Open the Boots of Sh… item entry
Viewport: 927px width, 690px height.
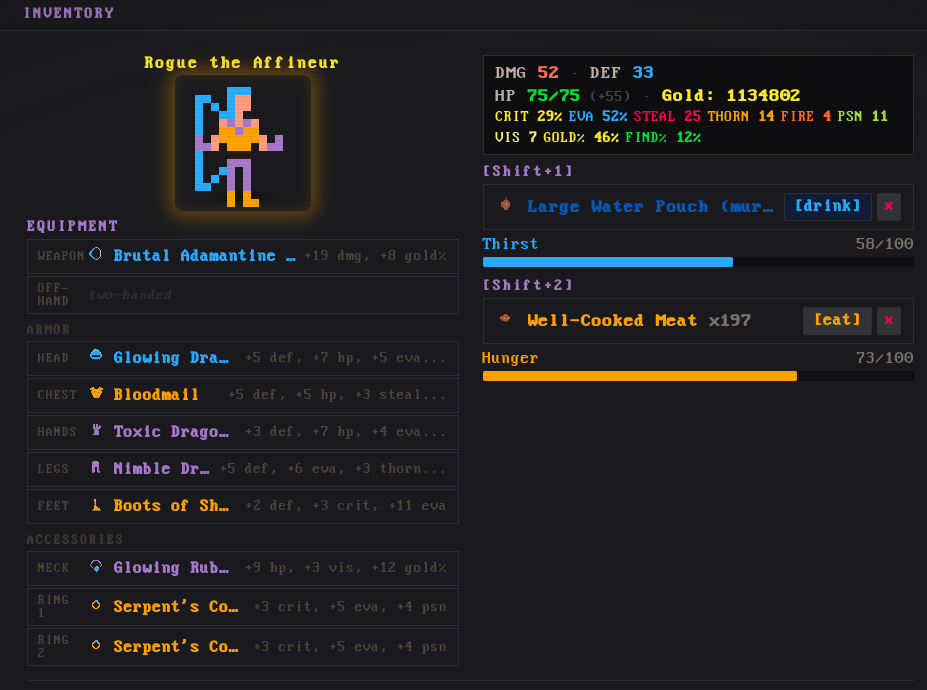point(243,506)
